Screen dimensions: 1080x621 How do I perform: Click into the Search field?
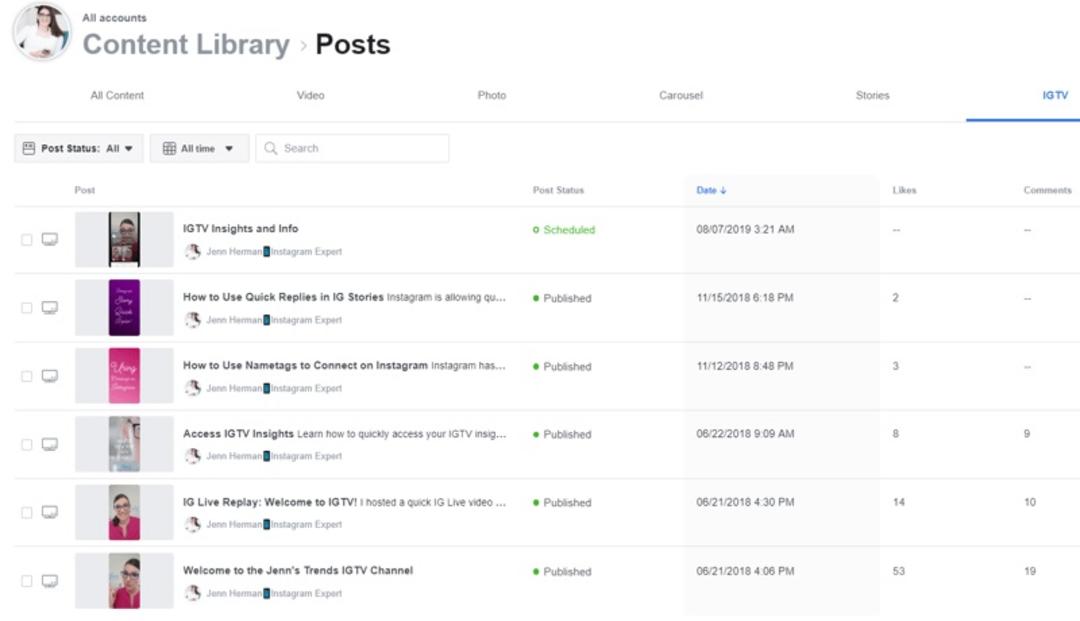tap(352, 148)
